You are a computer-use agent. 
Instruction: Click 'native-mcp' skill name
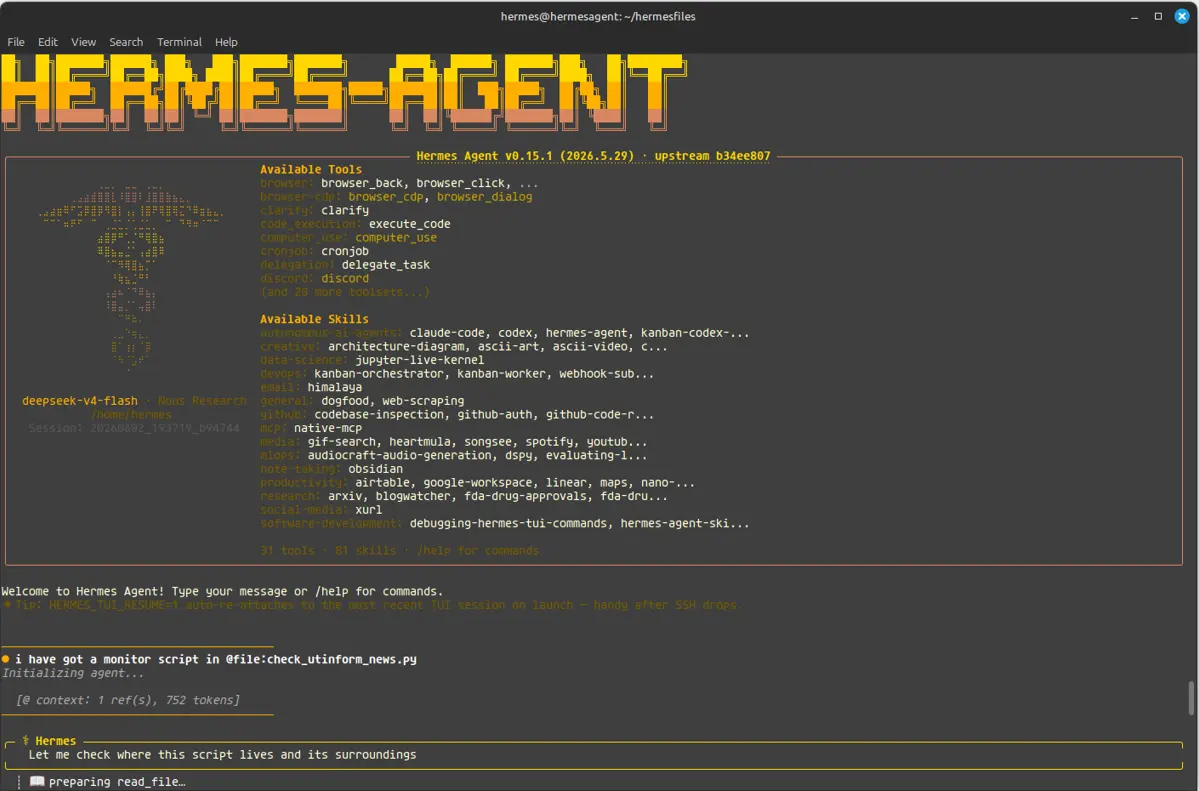click(x=328, y=428)
